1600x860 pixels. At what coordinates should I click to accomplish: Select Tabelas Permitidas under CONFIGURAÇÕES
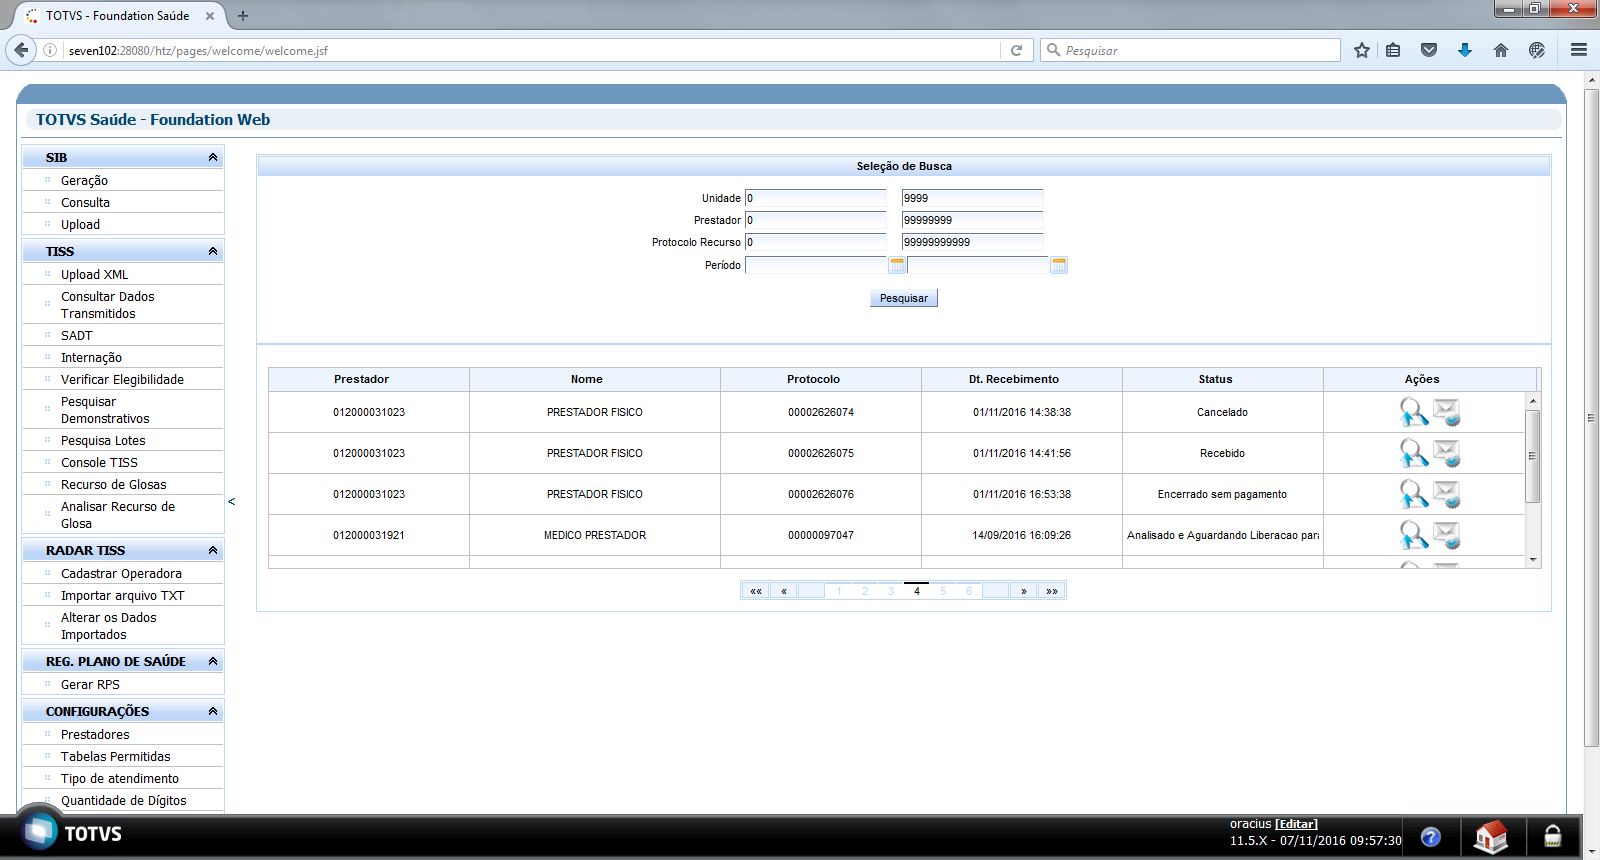pyautogui.click(x=115, y=757)
